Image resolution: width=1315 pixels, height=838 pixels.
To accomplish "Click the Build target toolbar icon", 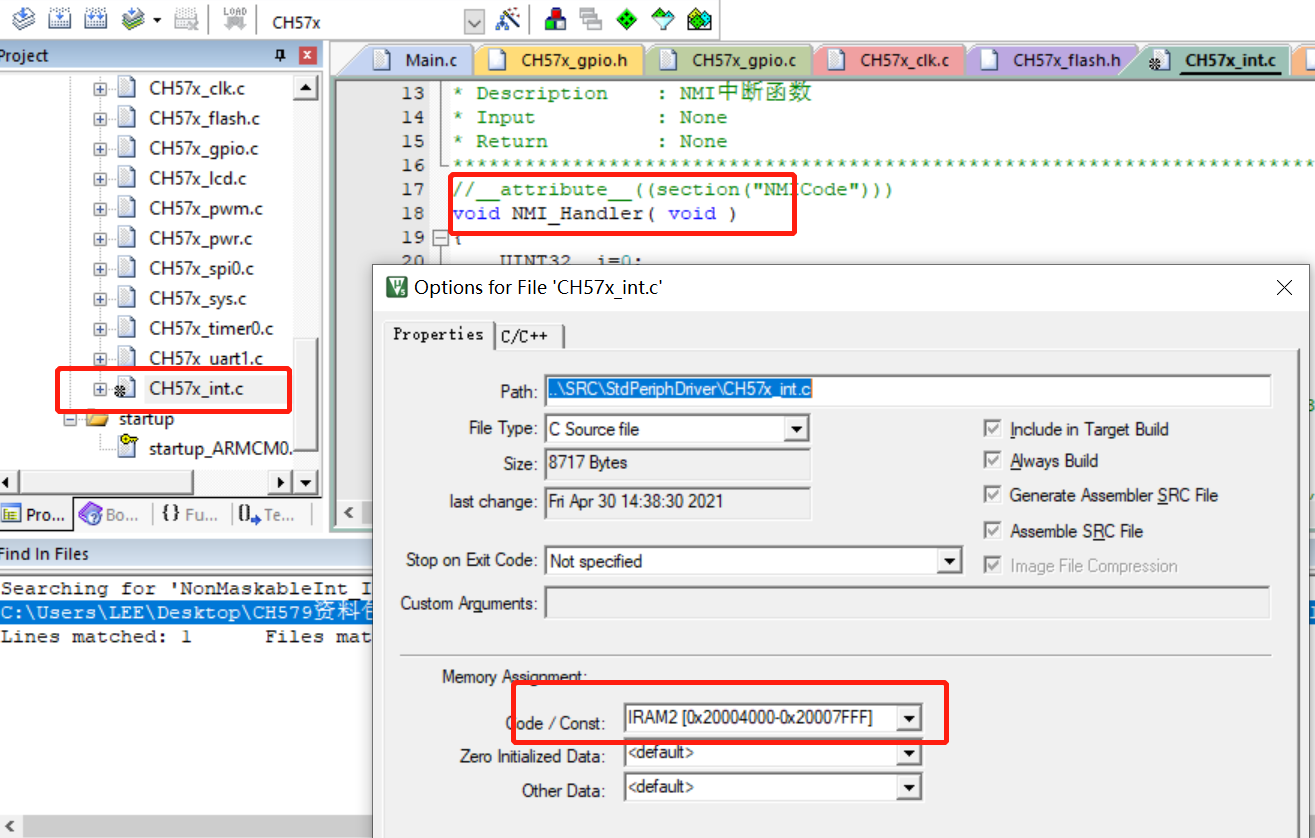I will pyautogui.click(x=60, y=19).
